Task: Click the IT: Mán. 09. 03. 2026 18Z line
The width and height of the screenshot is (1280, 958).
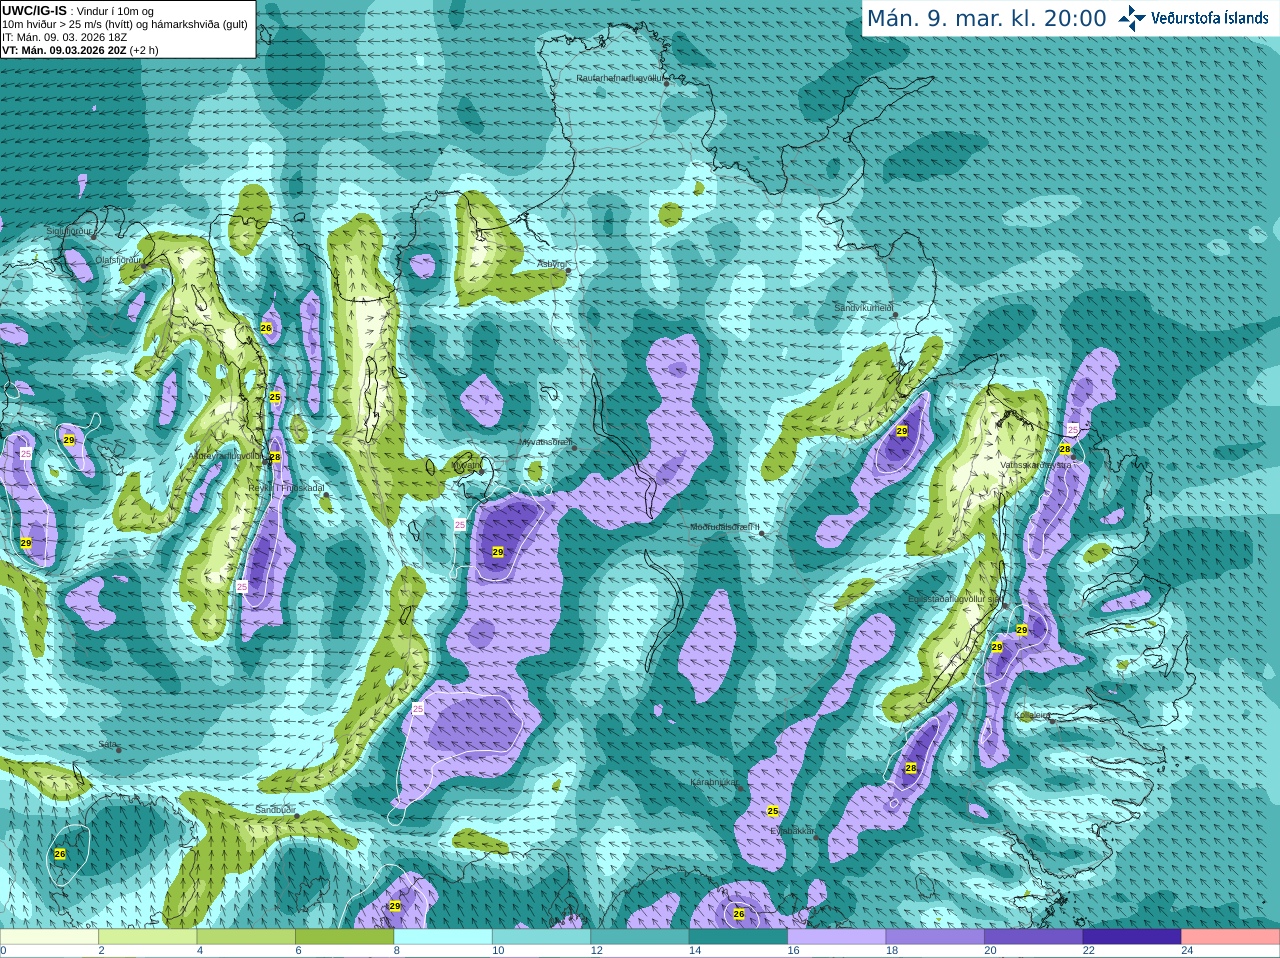Action: 64,37
